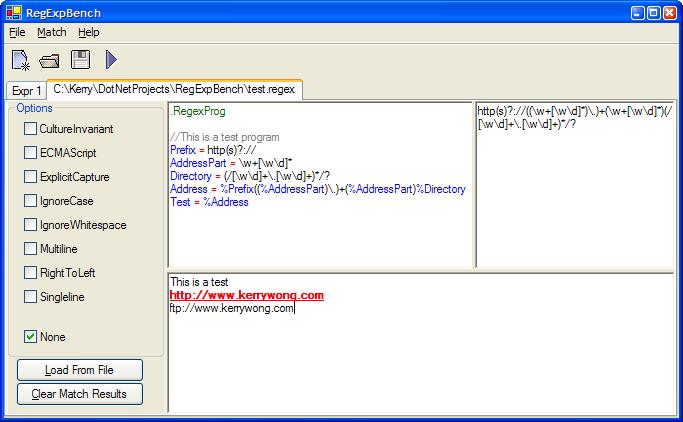
Task: Click the Prefix definition line
Action: point(213,150)
